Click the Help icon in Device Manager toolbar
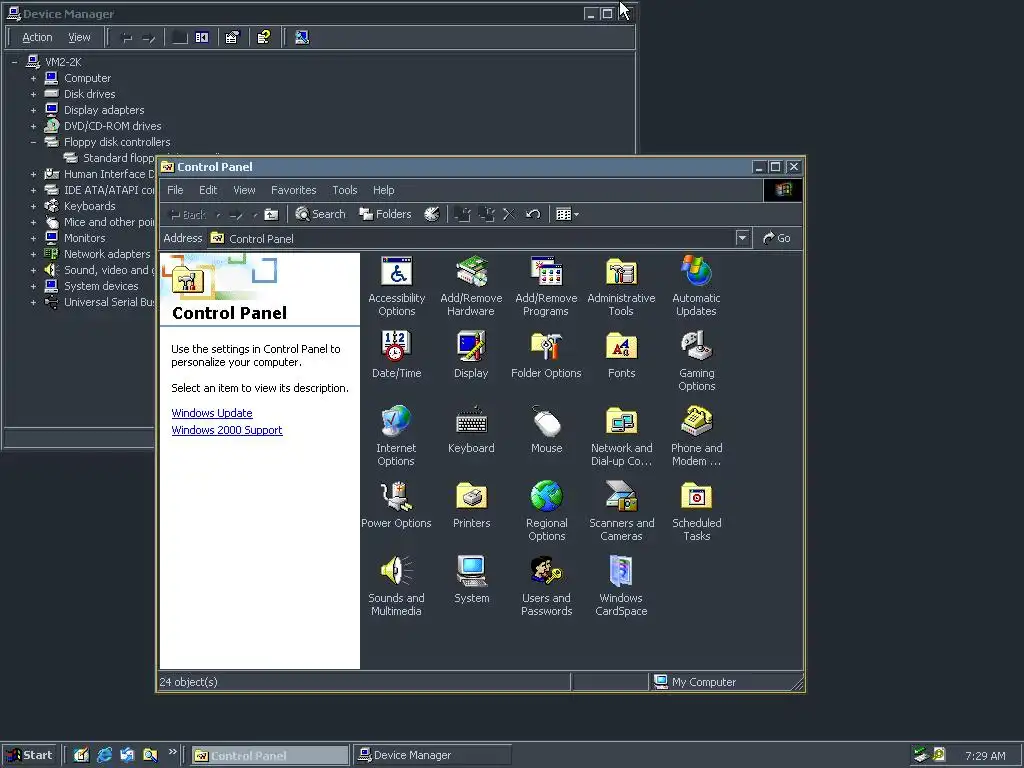 coord(264,37)
